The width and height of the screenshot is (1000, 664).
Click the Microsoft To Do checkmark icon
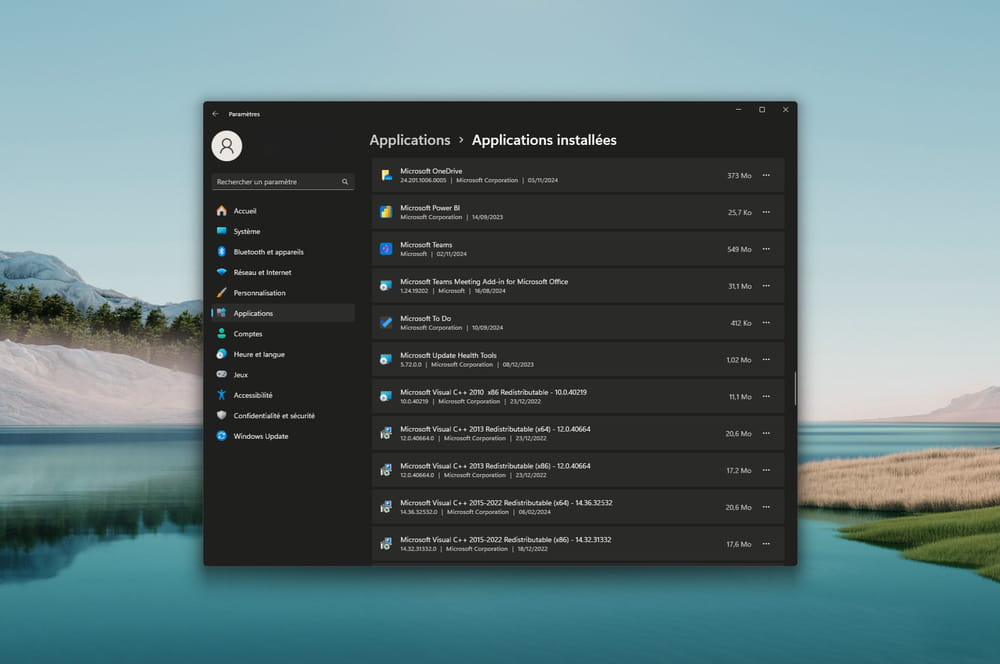[x=386, y=323]
